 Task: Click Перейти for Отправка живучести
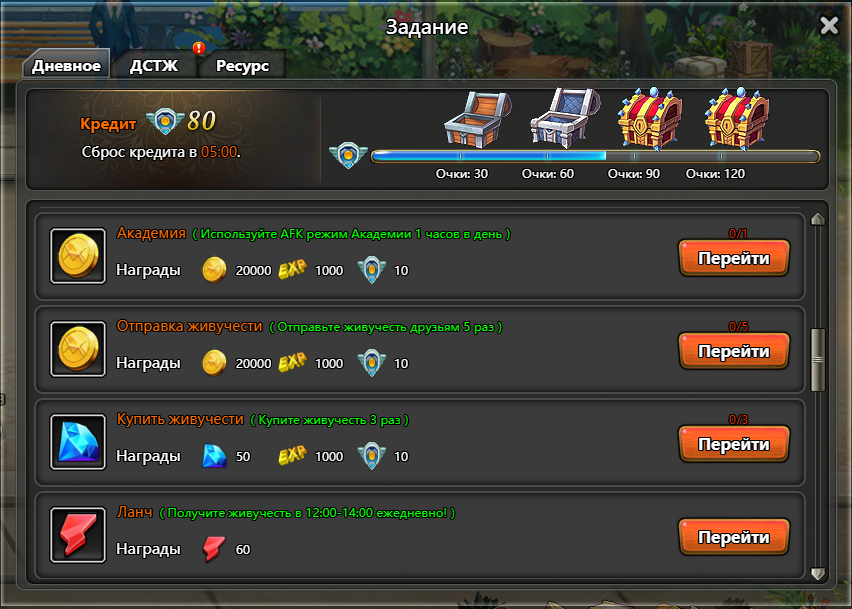[x=734, y=351]
